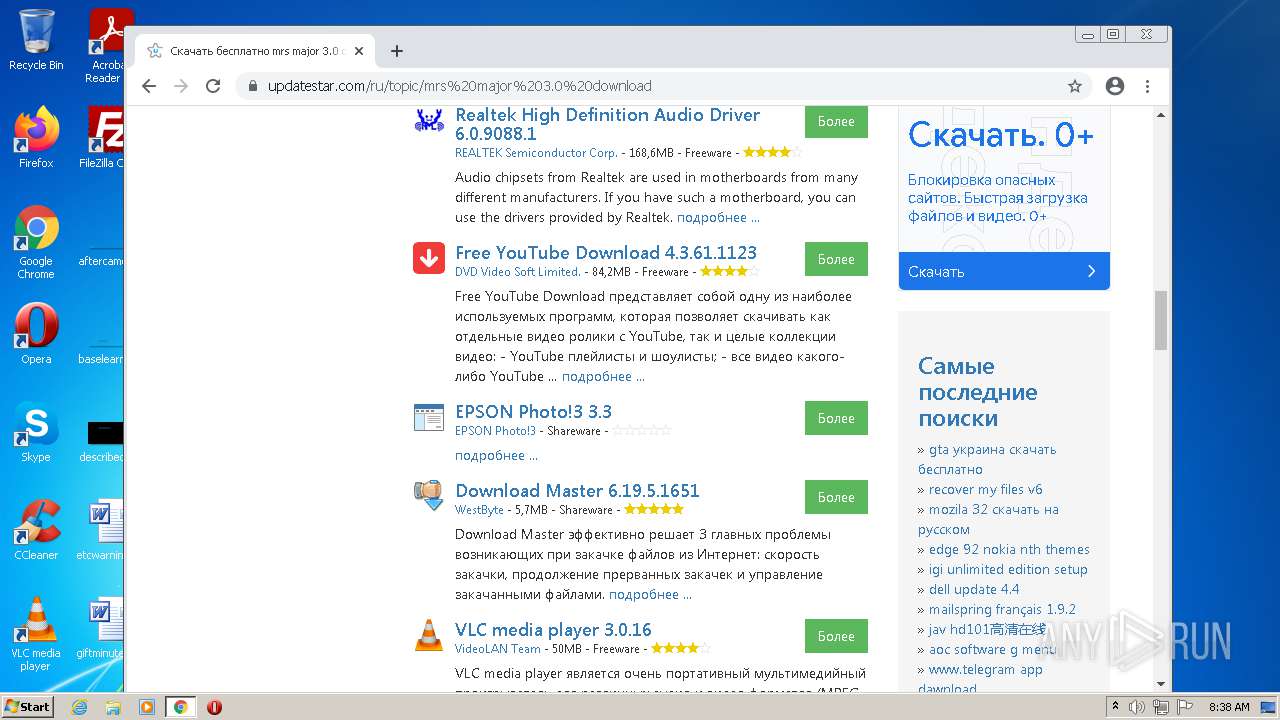Click the volume speaker tray icon
The image size is (1280, 720).
1137,707
